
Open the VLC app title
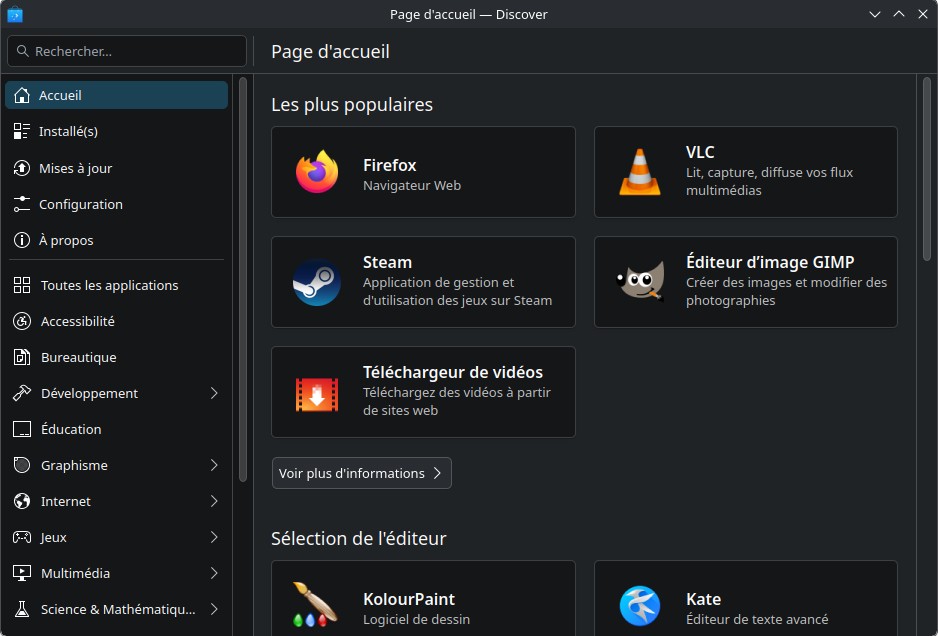coord(700,152)
